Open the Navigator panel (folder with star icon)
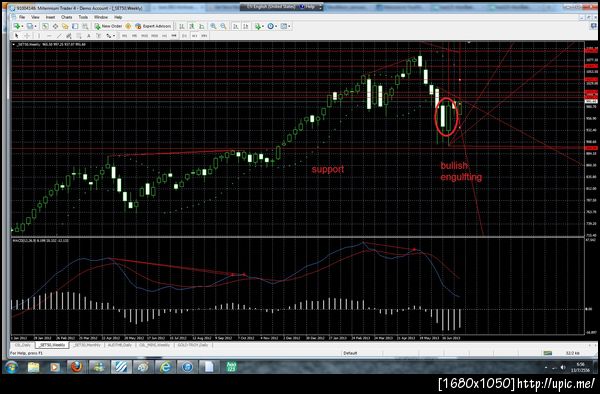600x394 pixels. point(65,26)
